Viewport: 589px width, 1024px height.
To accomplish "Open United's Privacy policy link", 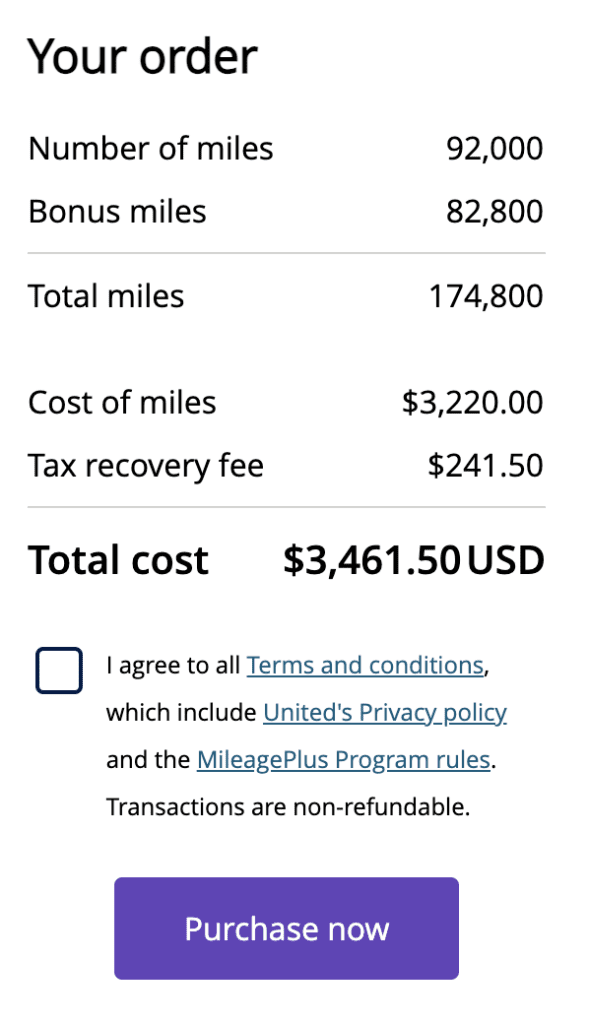I will tap(385, 712).
